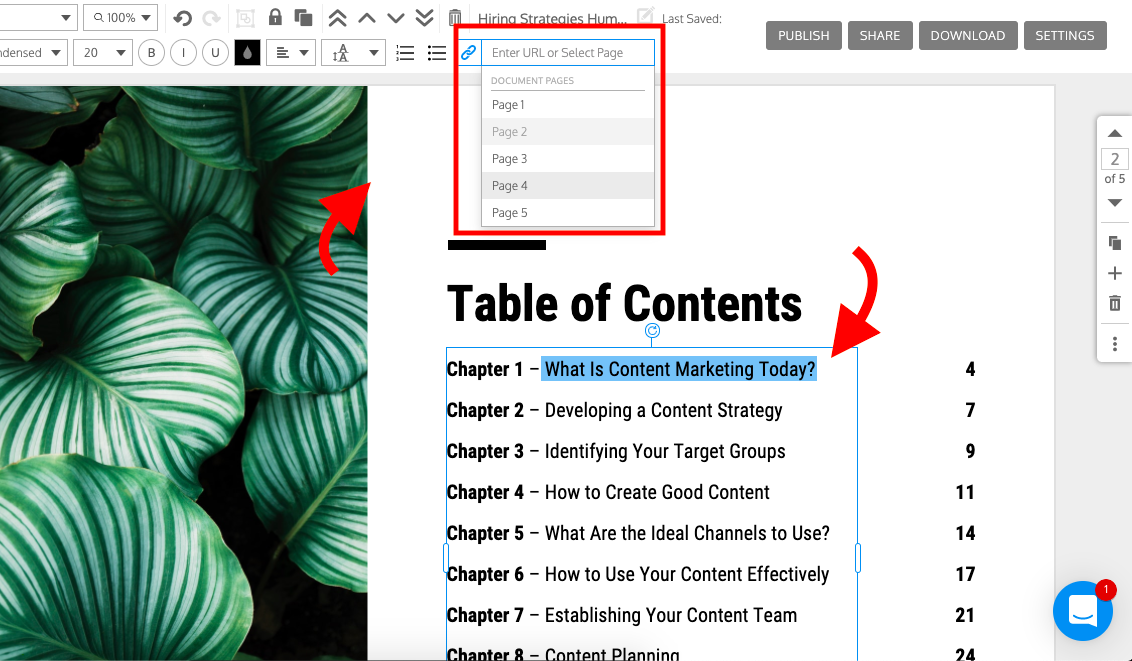Go to previous page arrow

click(x=1115, y=133)
